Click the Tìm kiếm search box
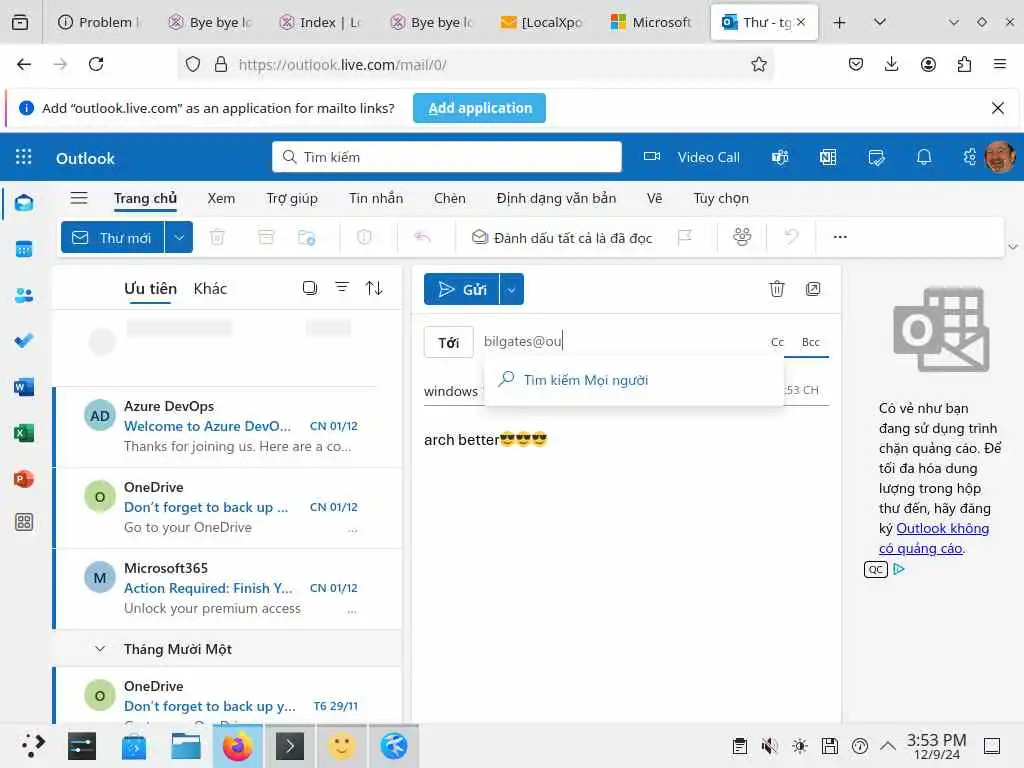1024x768 pixels. point(447,157)
